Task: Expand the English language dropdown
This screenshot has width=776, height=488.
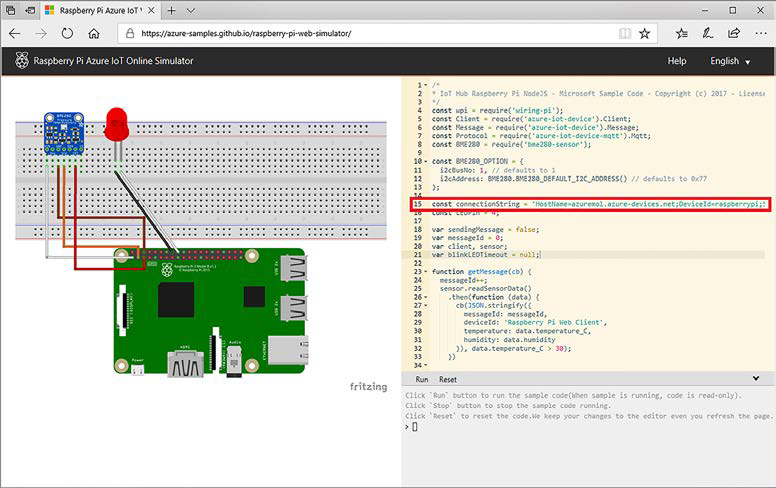Action: click(x=730, y=61)
